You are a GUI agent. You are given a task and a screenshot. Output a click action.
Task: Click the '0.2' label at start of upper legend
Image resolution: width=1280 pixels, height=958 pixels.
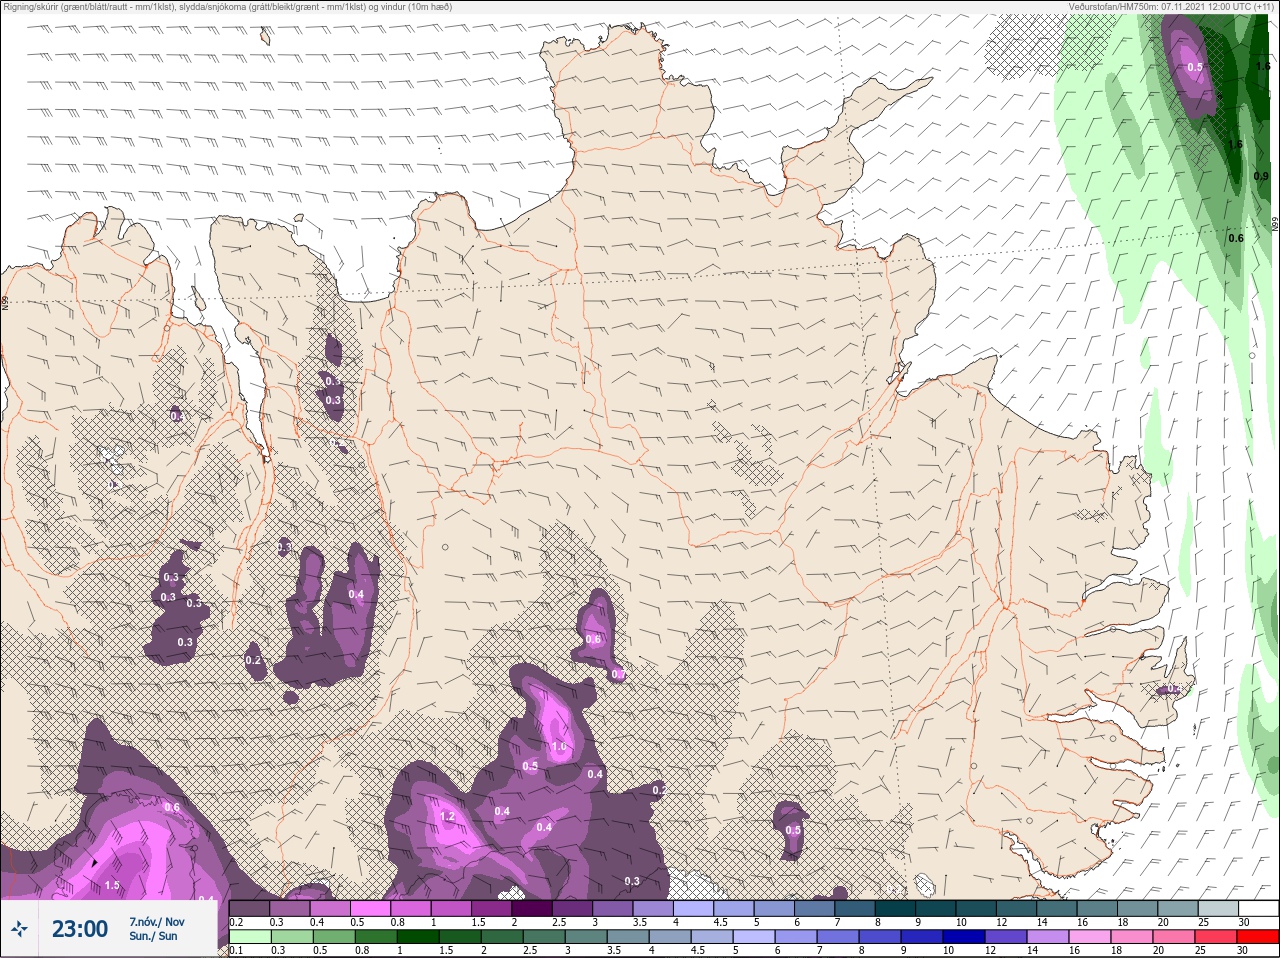pyautogui.click(x=235, y=921)
